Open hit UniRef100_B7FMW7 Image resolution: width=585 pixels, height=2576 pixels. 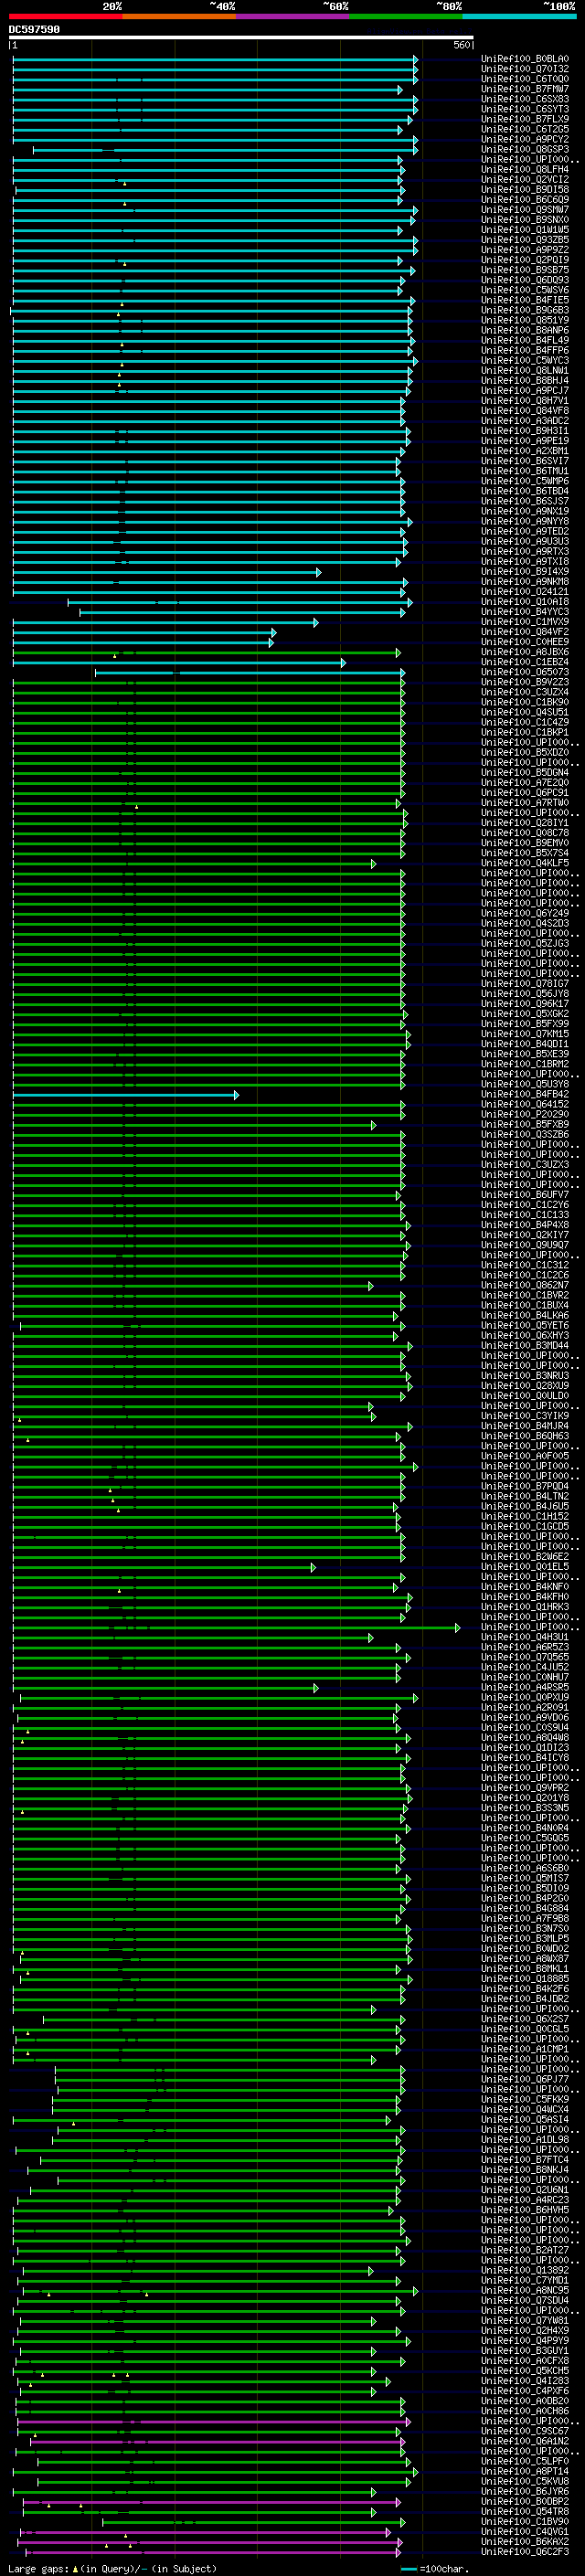pos(525,89)
